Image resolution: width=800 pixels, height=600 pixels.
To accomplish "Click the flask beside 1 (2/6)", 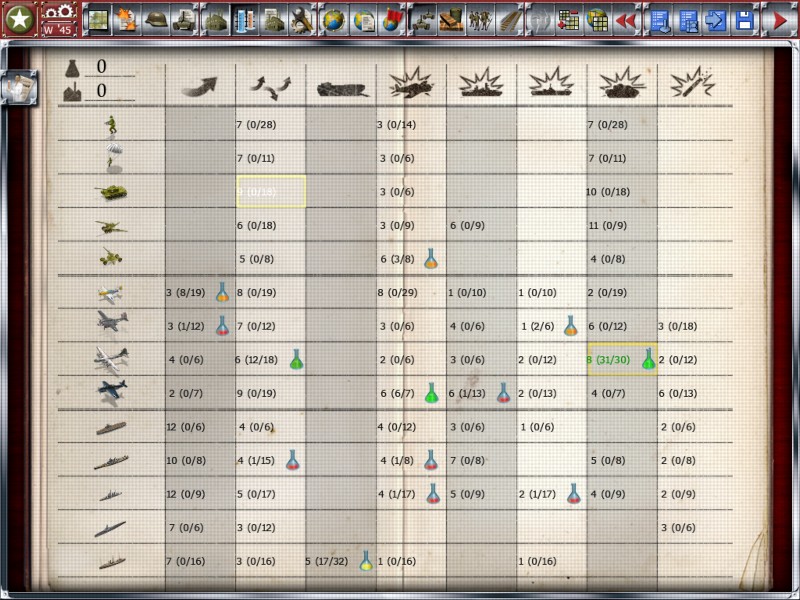I will 570,325.
